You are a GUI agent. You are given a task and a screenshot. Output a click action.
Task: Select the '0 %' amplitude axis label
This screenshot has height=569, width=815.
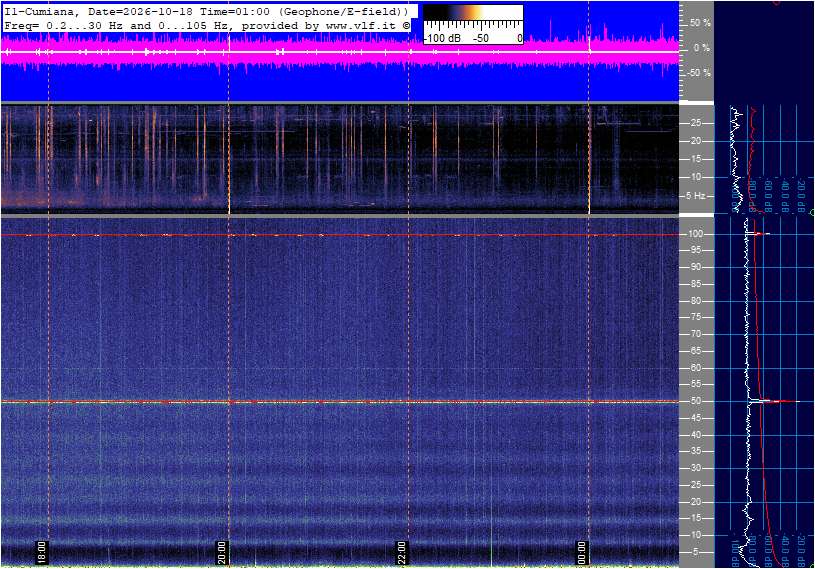click(701, 48)
